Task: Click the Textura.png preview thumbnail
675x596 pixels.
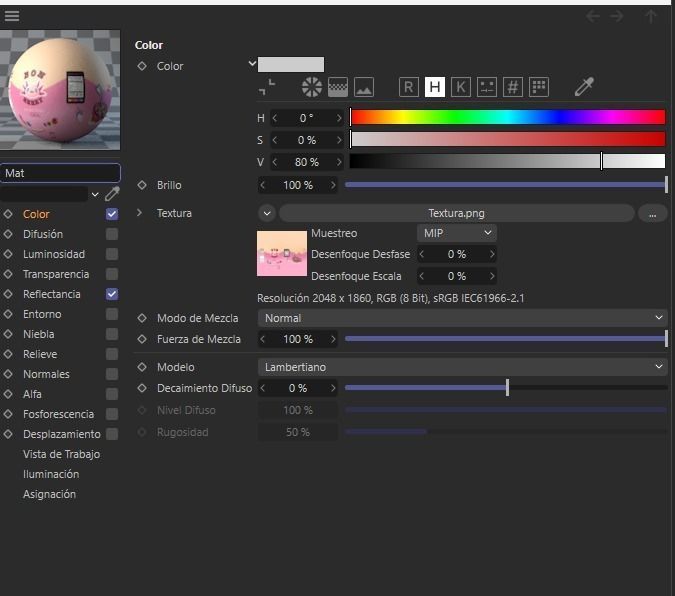Action: (282, 253)
